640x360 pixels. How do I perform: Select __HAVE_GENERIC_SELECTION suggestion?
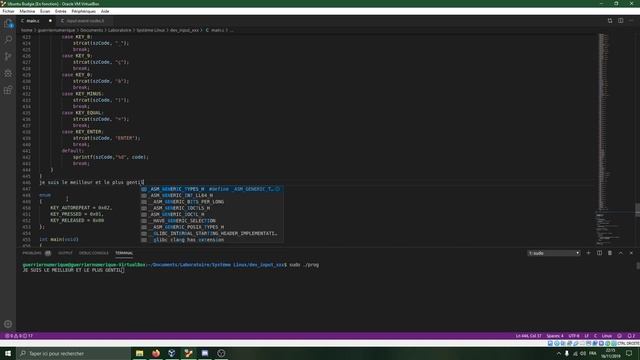click(x=212, y=221)
